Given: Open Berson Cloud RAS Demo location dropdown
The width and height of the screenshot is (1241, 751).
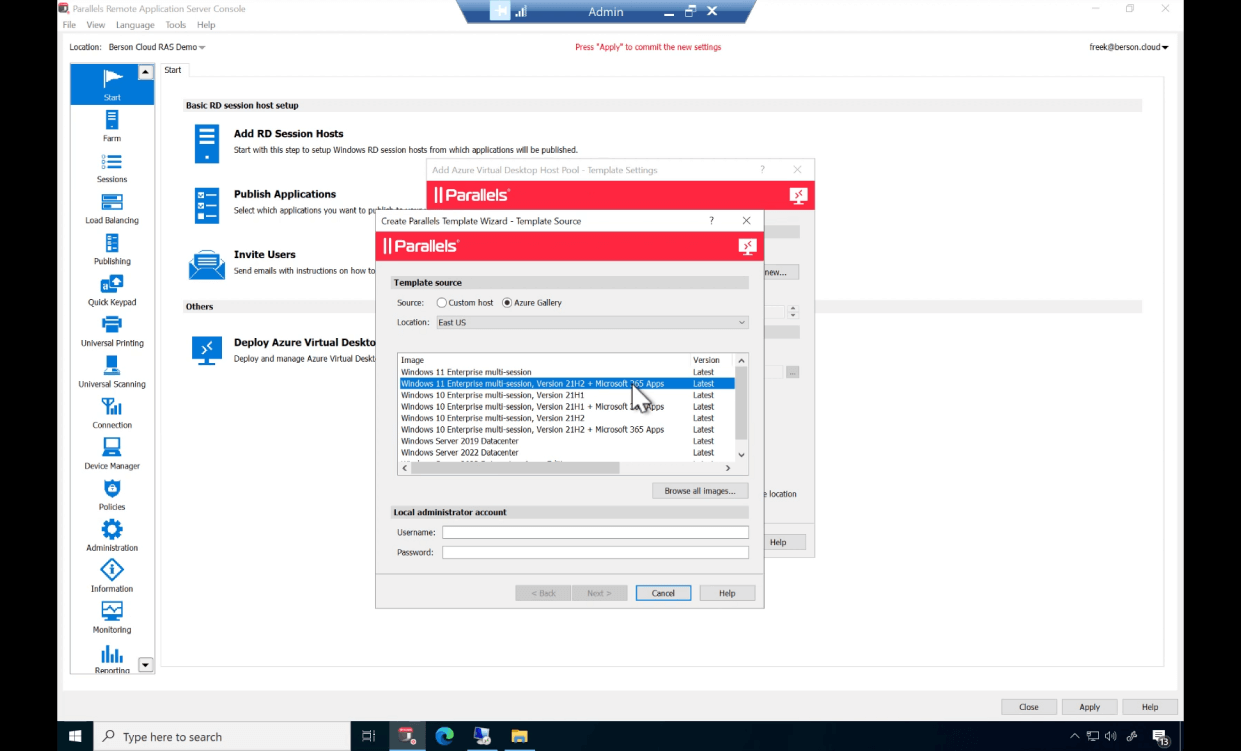Looking at the screenshot, I should [157, 47].
